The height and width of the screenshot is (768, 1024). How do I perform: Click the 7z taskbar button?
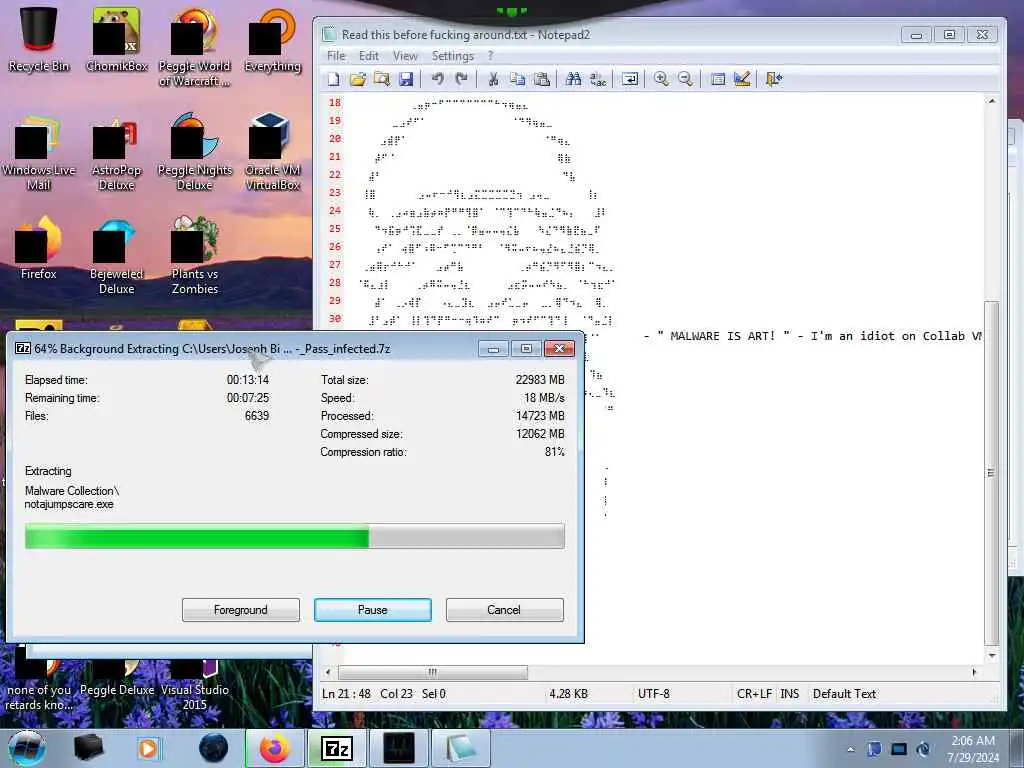pyautogui.click(x=337, y=748)
